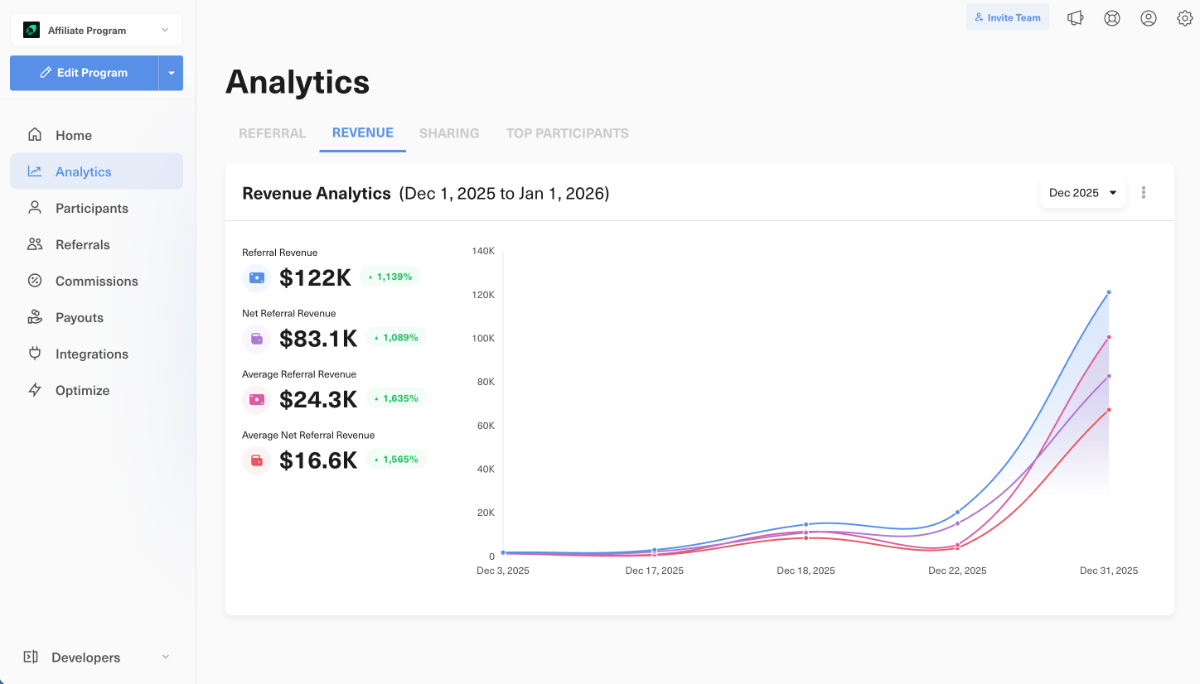The height and width of the screenshot is (684, 1200).
Task: Switch to the Referral tab
Action: pyautogui.click(x=272, y=133)
